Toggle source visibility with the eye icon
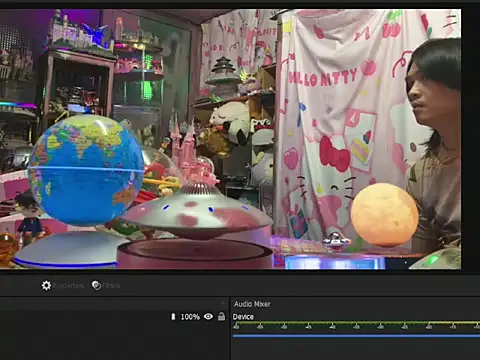This screenshot has height=360, width=480. (208, 316)
